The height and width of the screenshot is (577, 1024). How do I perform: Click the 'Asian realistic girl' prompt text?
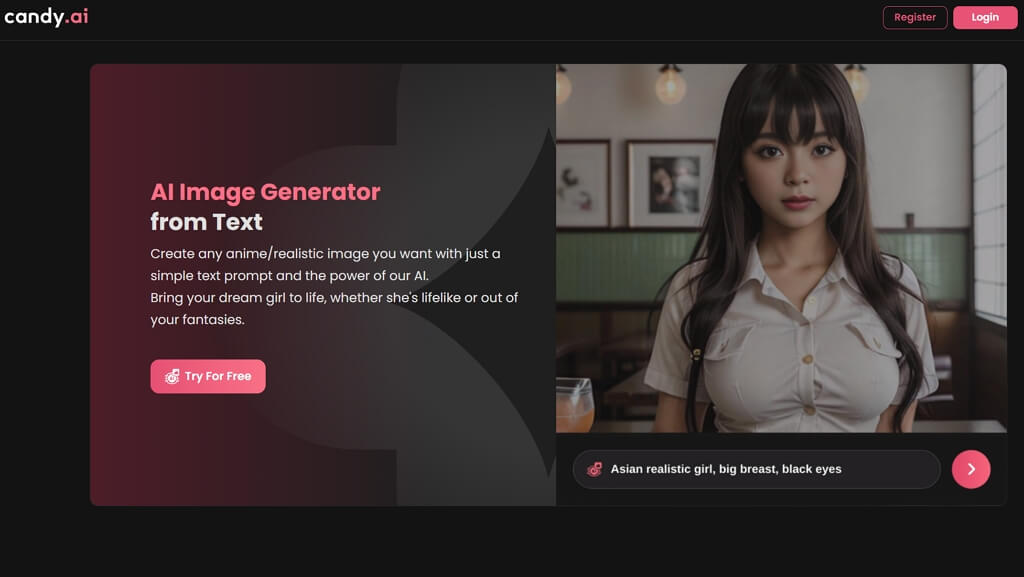coord(662,469)
